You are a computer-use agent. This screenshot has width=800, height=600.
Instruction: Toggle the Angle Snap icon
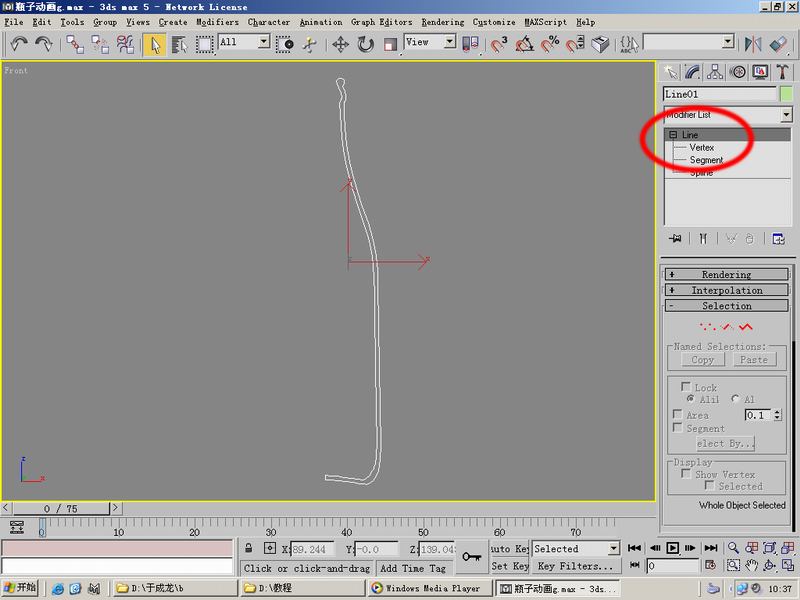[x=524, y=44]
